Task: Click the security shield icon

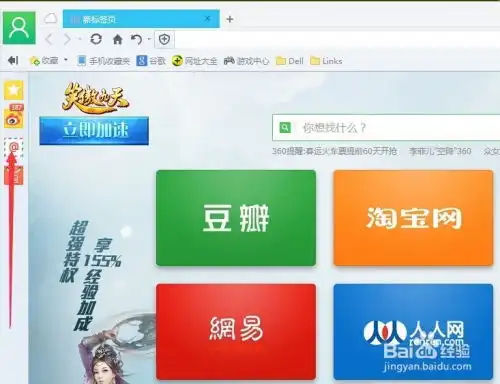Action: pos(164,39)
